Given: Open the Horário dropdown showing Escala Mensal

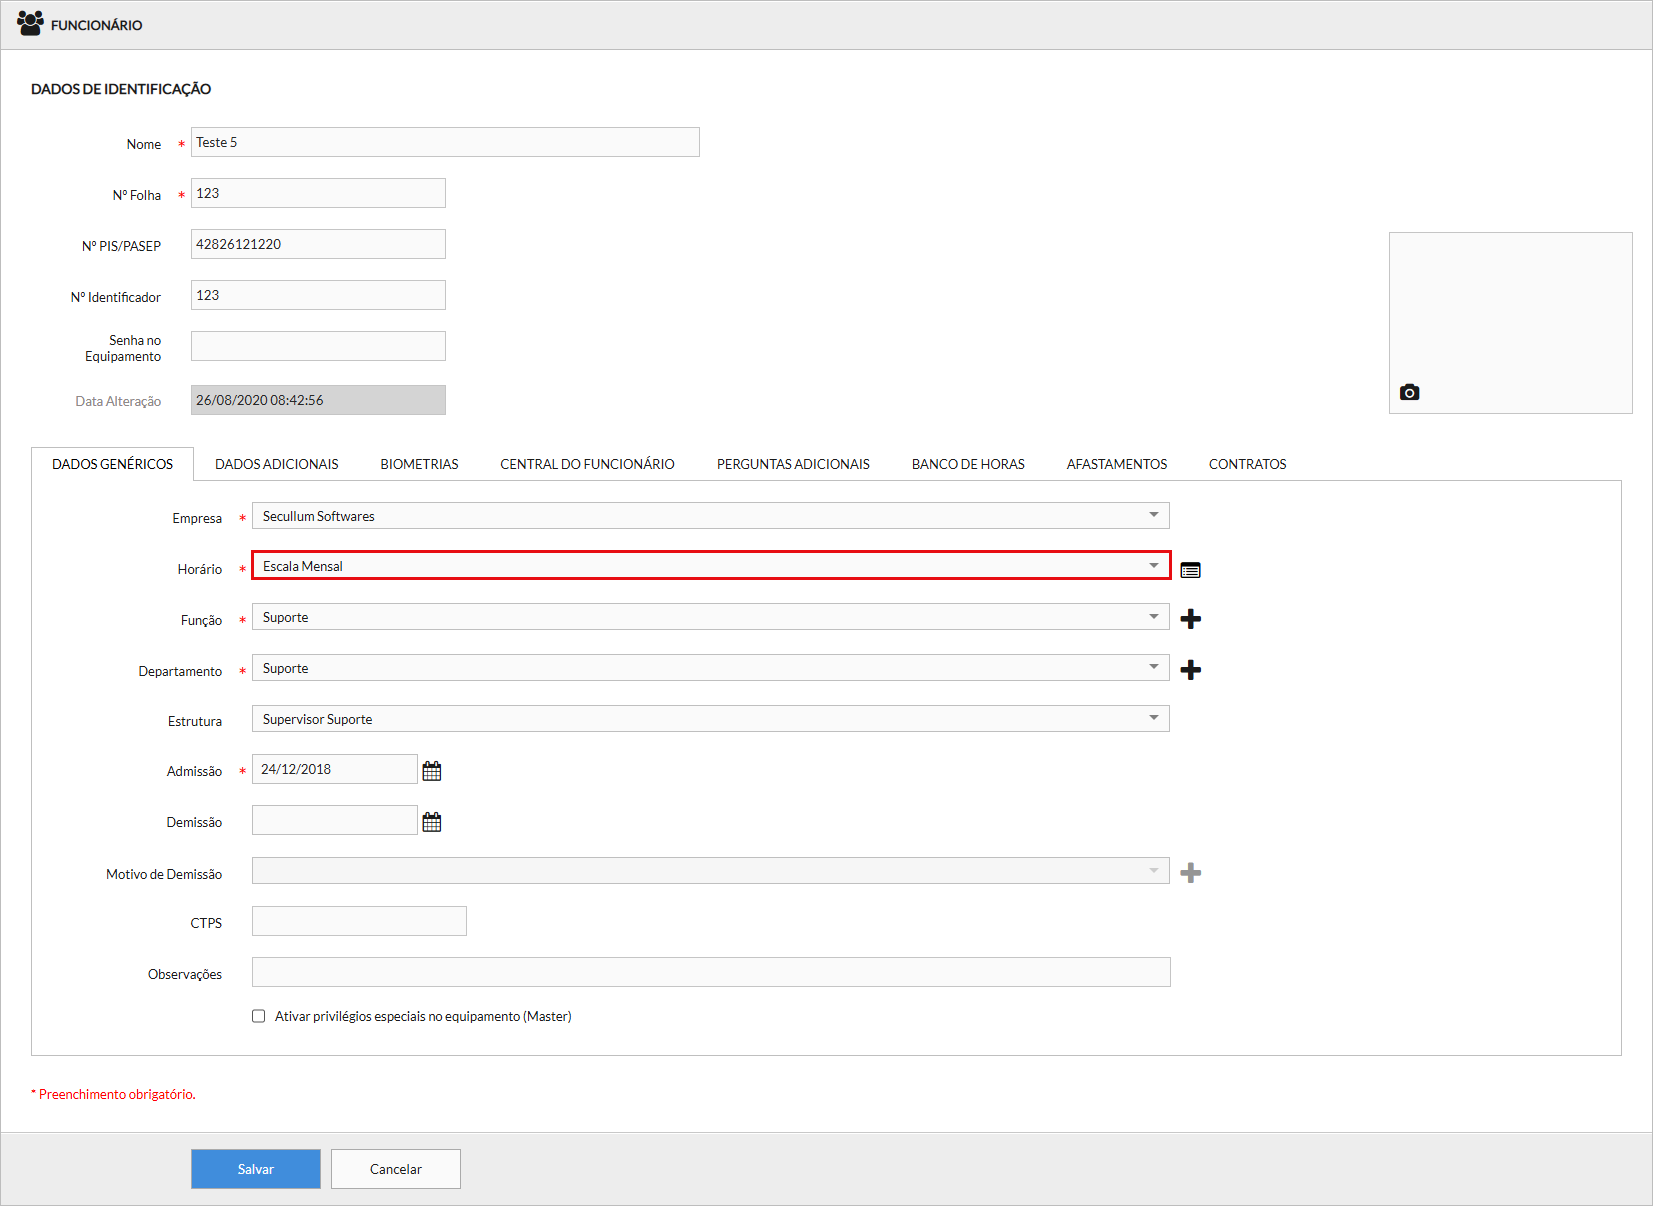Looking at the screenshot, I should click(x=710, y=566).
